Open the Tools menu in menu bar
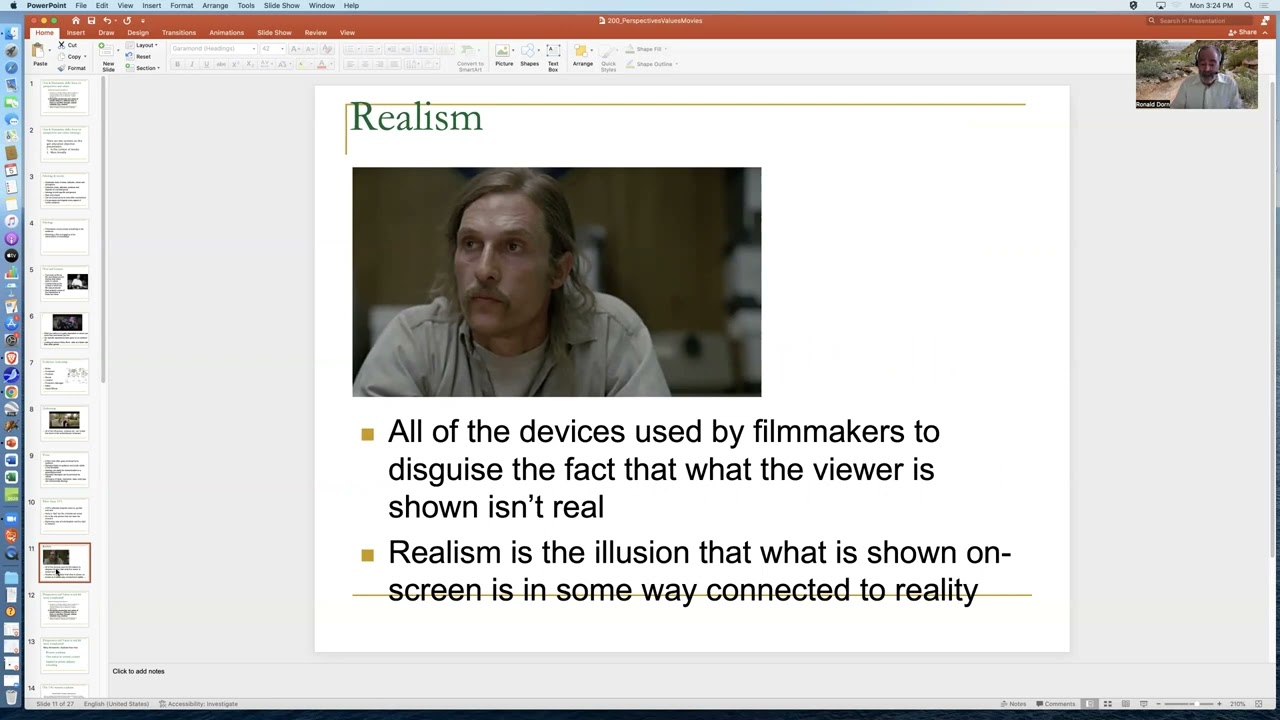The height and width of the screenshot is (720, 1280). [x=246, y=6]
